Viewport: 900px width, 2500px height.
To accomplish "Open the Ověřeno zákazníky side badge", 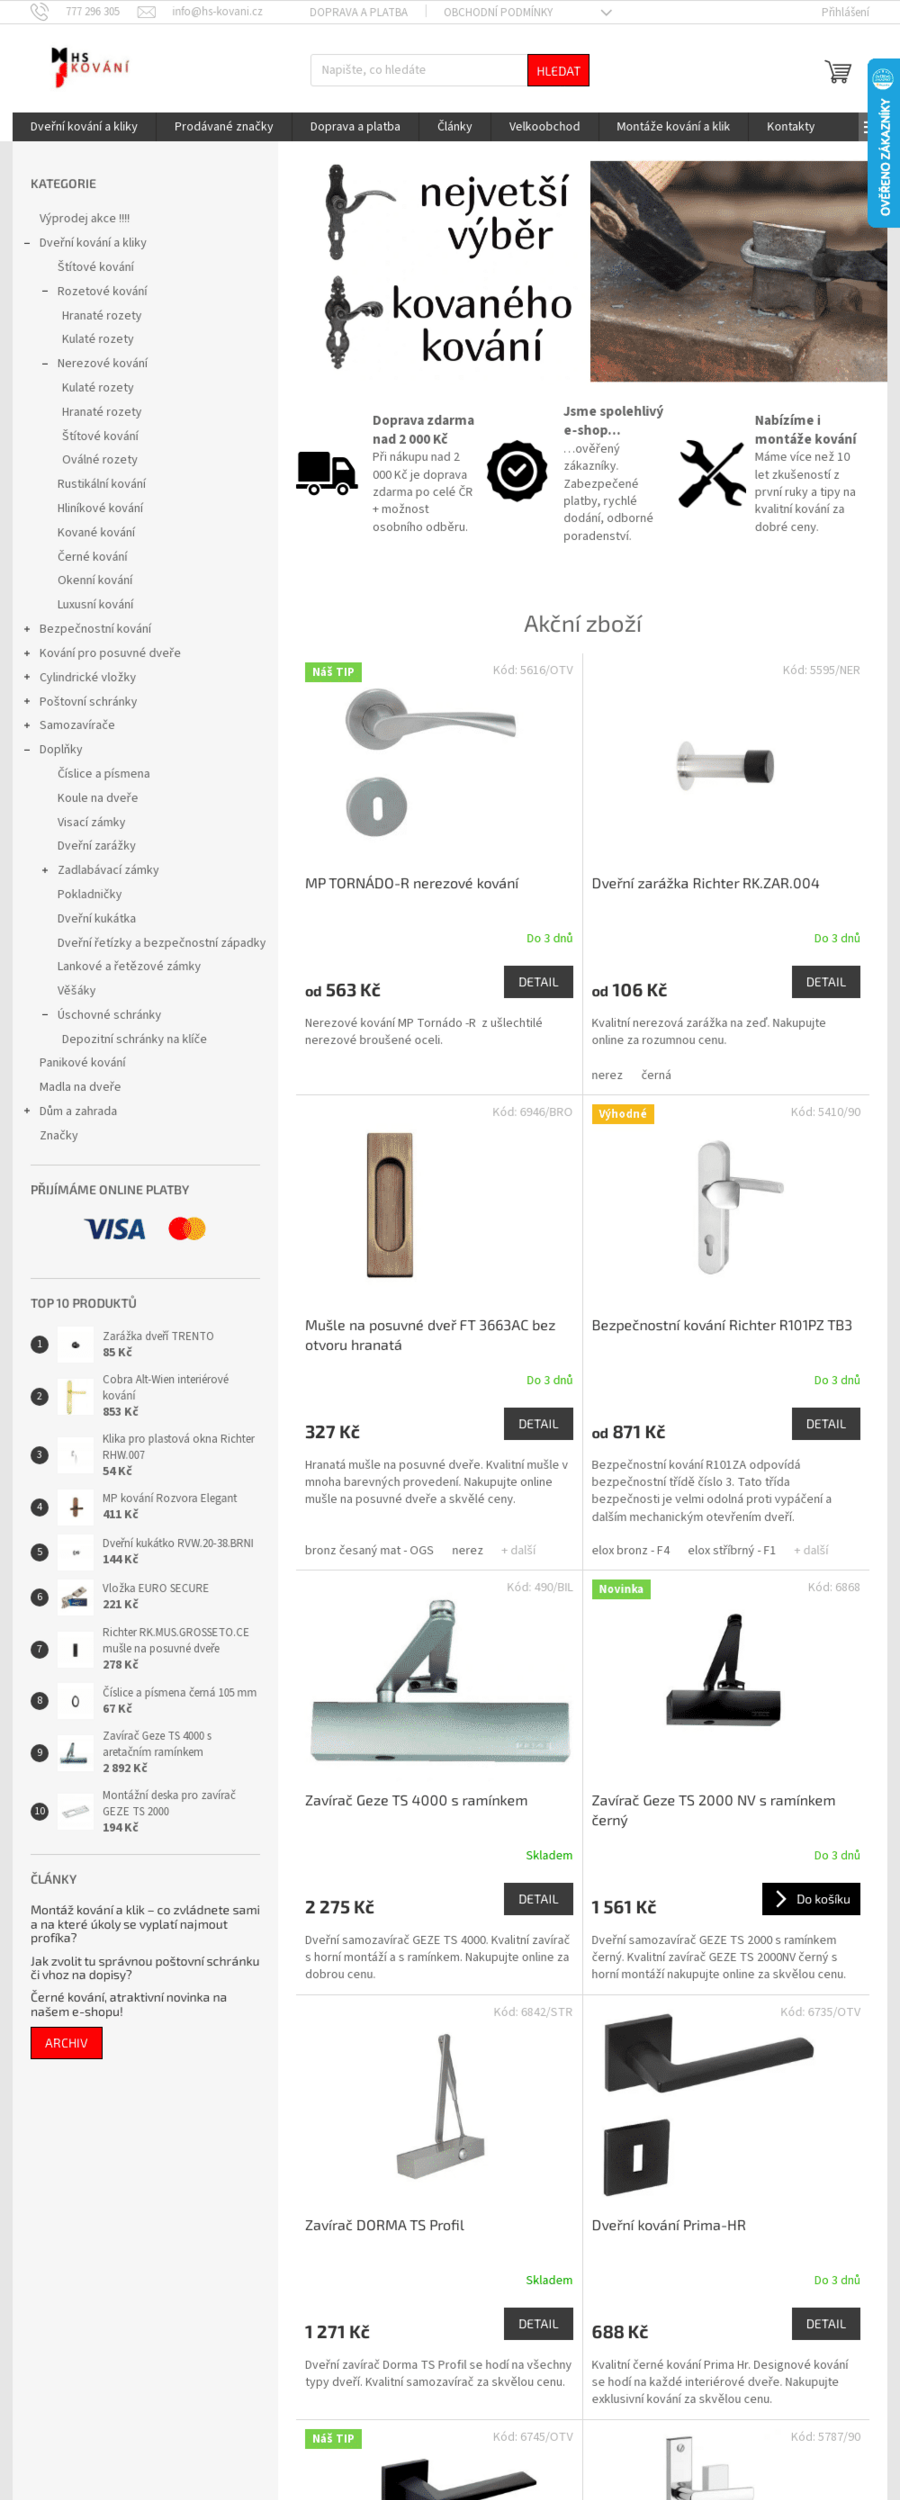I will coord(883,143).
